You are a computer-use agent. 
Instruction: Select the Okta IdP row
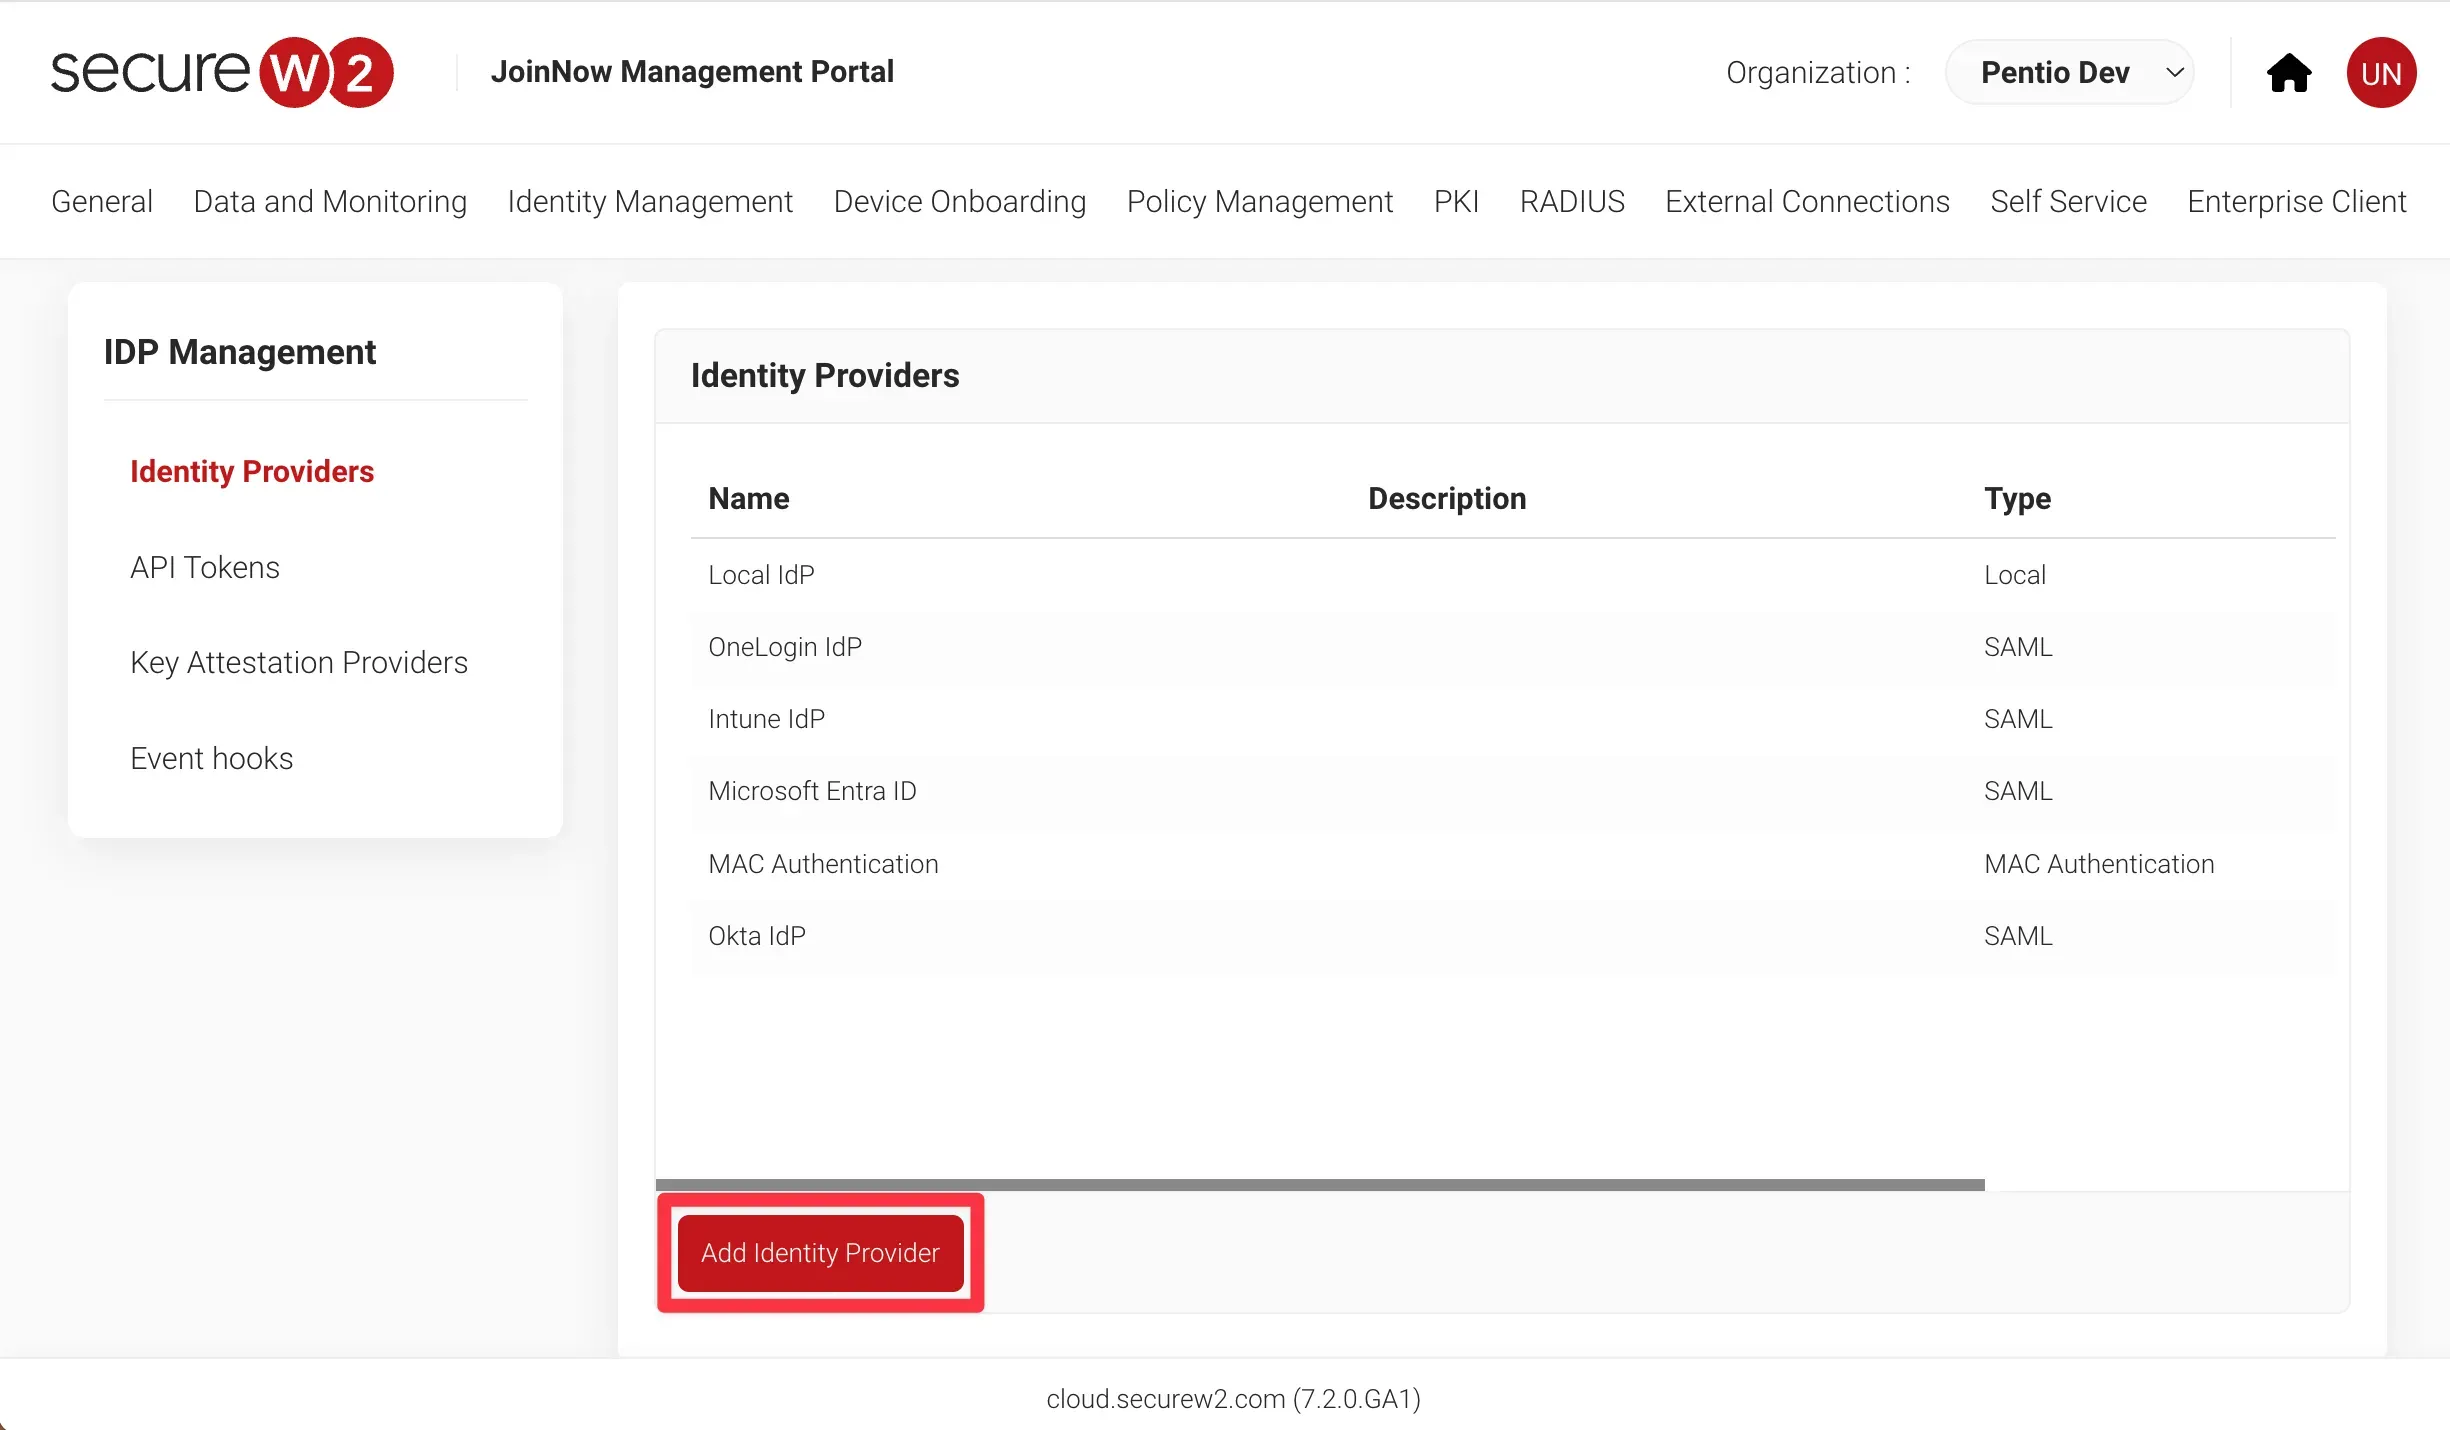pos(756,935)
